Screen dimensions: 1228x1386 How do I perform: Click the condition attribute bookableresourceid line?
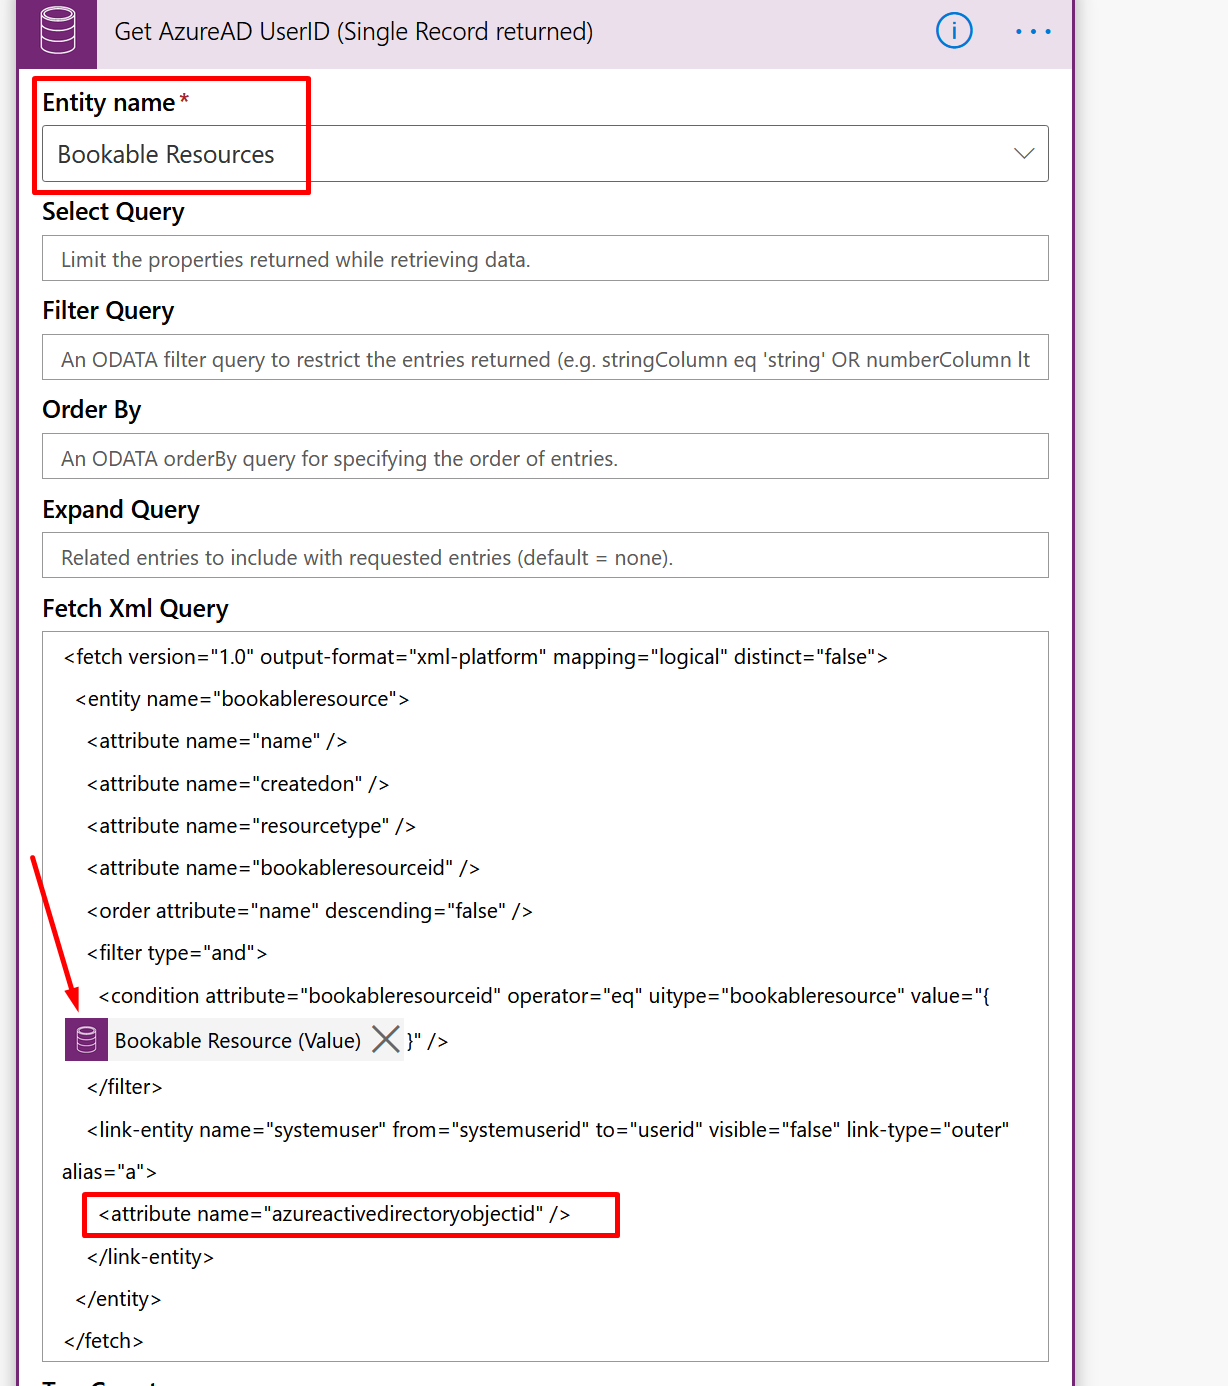click(x=543, y=996)
